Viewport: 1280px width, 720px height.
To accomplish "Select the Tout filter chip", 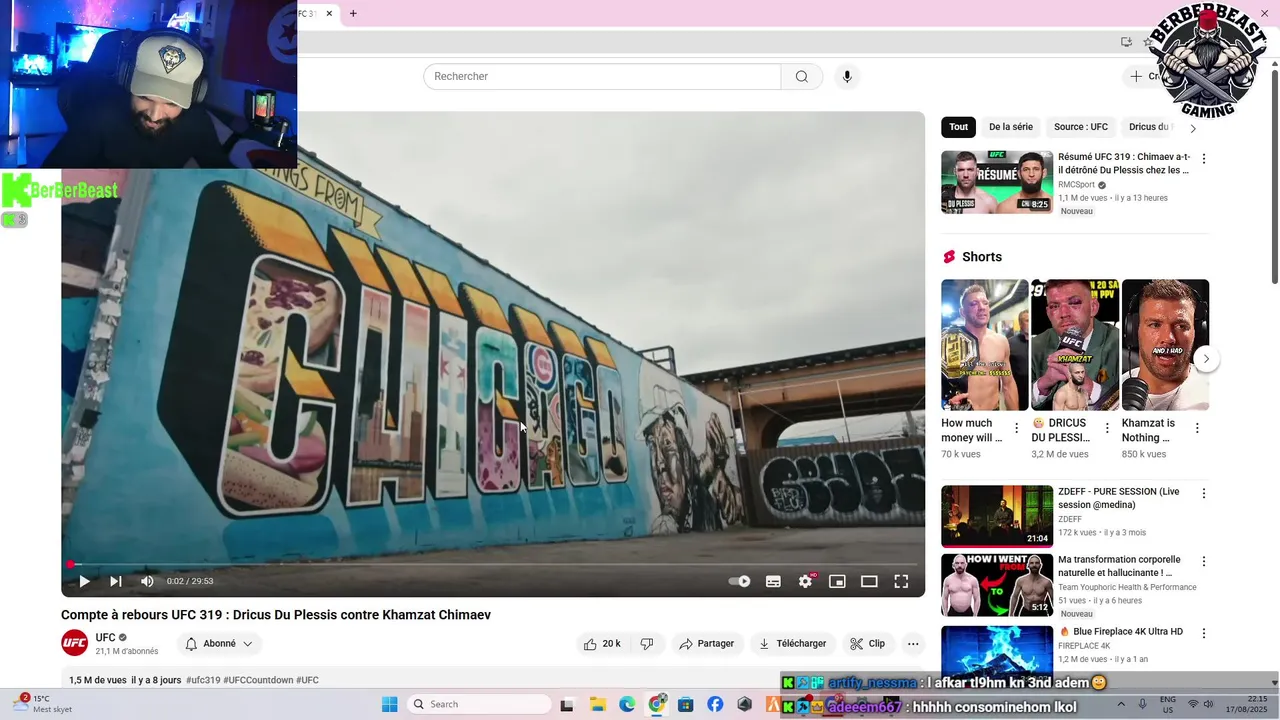I will click(x=958, y=127).
